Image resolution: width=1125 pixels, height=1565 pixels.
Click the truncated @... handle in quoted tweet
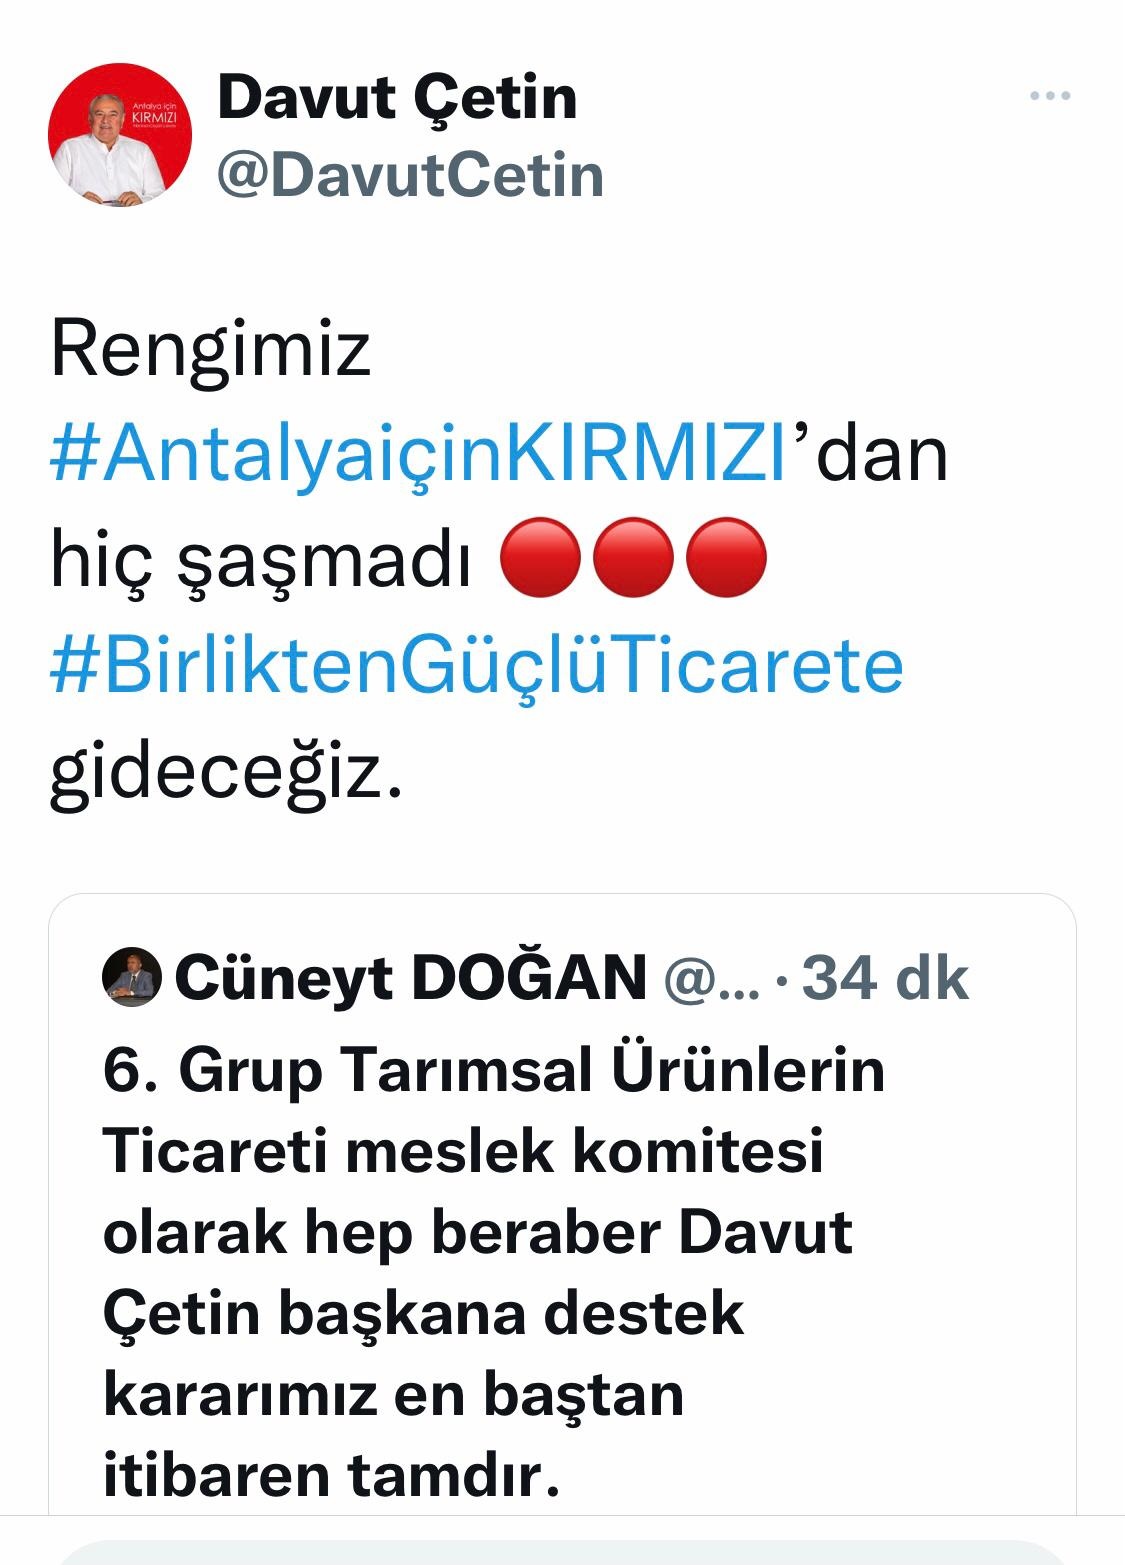712,980
